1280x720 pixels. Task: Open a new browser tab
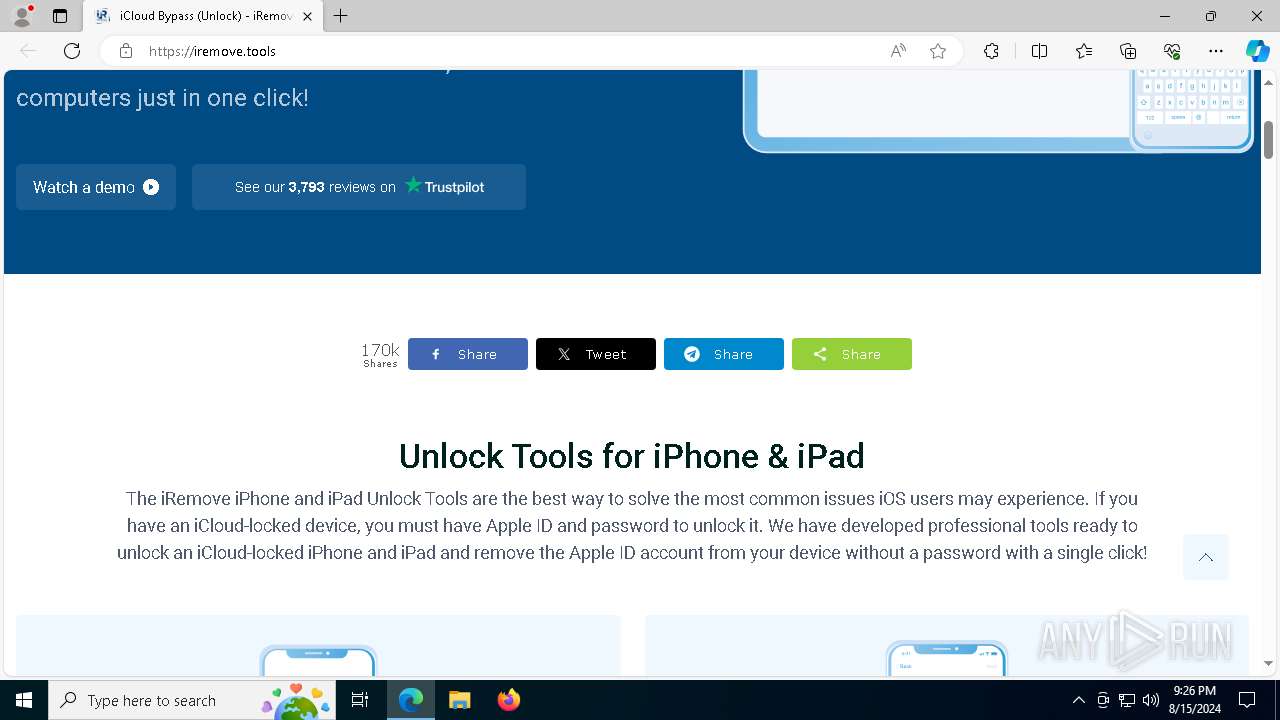click(x=341, y=16)
